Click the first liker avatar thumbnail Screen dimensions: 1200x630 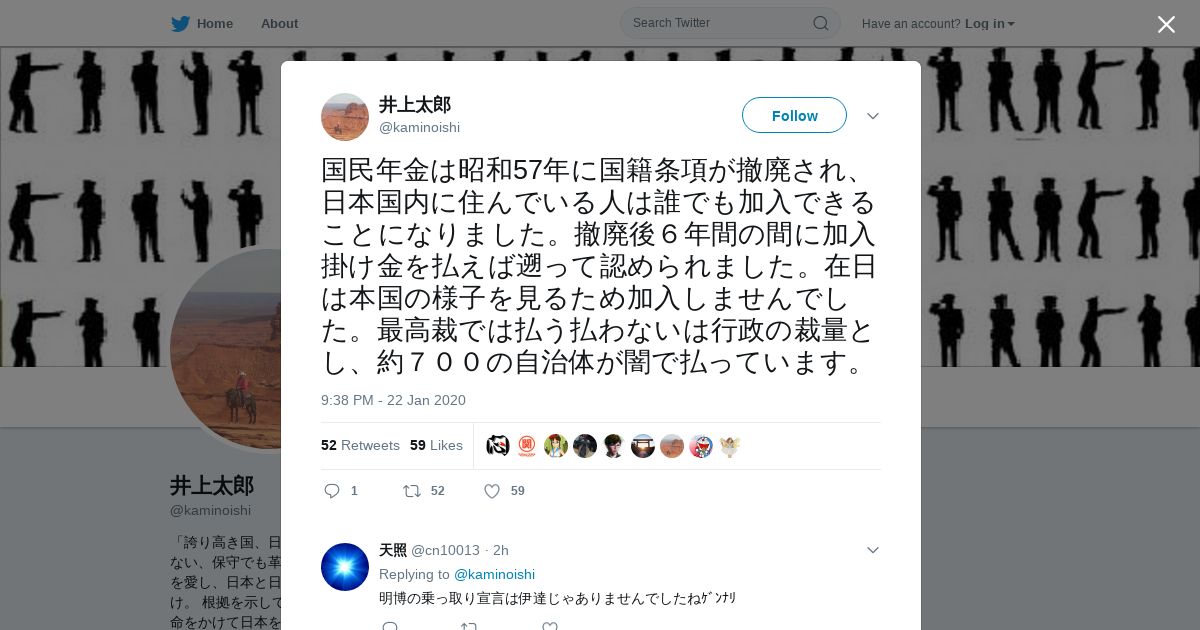pos(498,446)
